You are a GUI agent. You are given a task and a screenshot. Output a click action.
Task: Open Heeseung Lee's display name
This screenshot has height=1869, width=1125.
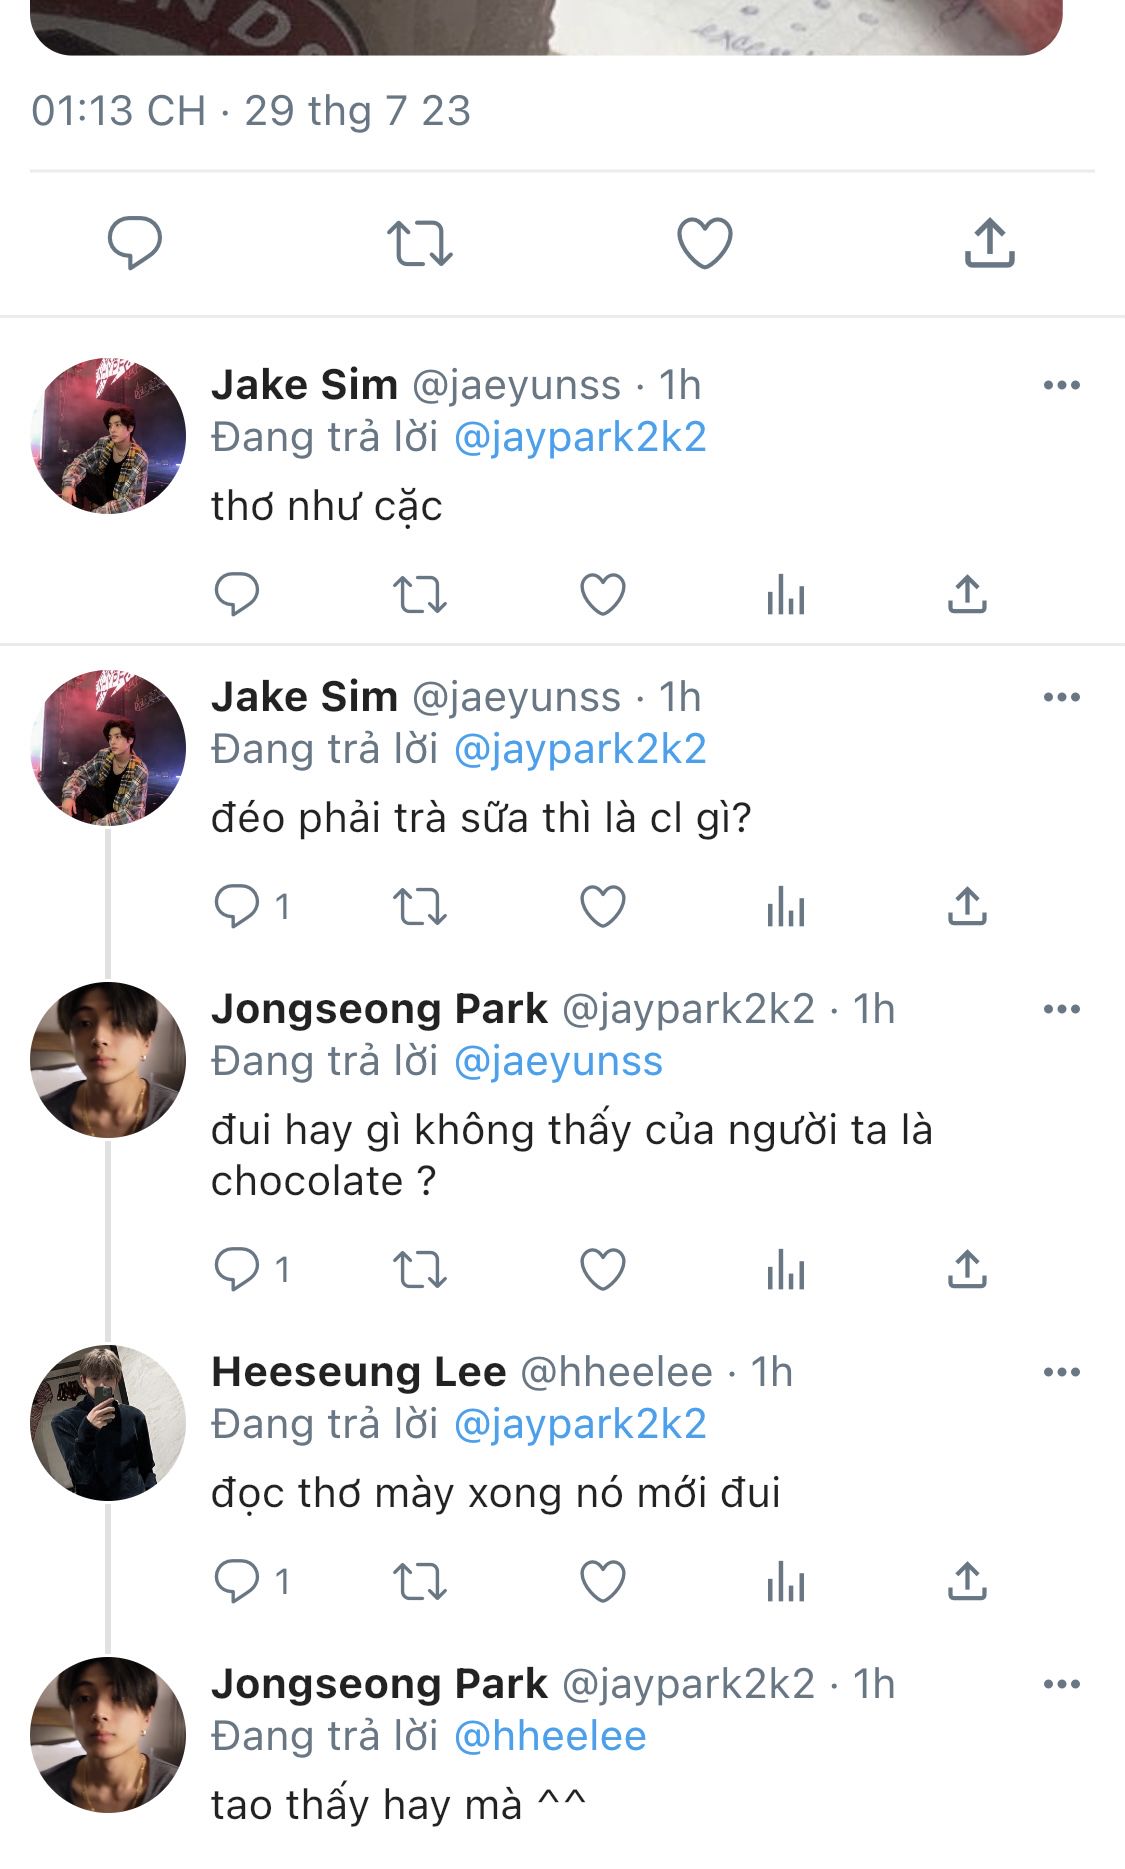pyautogui.click(x=359, y=1372)
